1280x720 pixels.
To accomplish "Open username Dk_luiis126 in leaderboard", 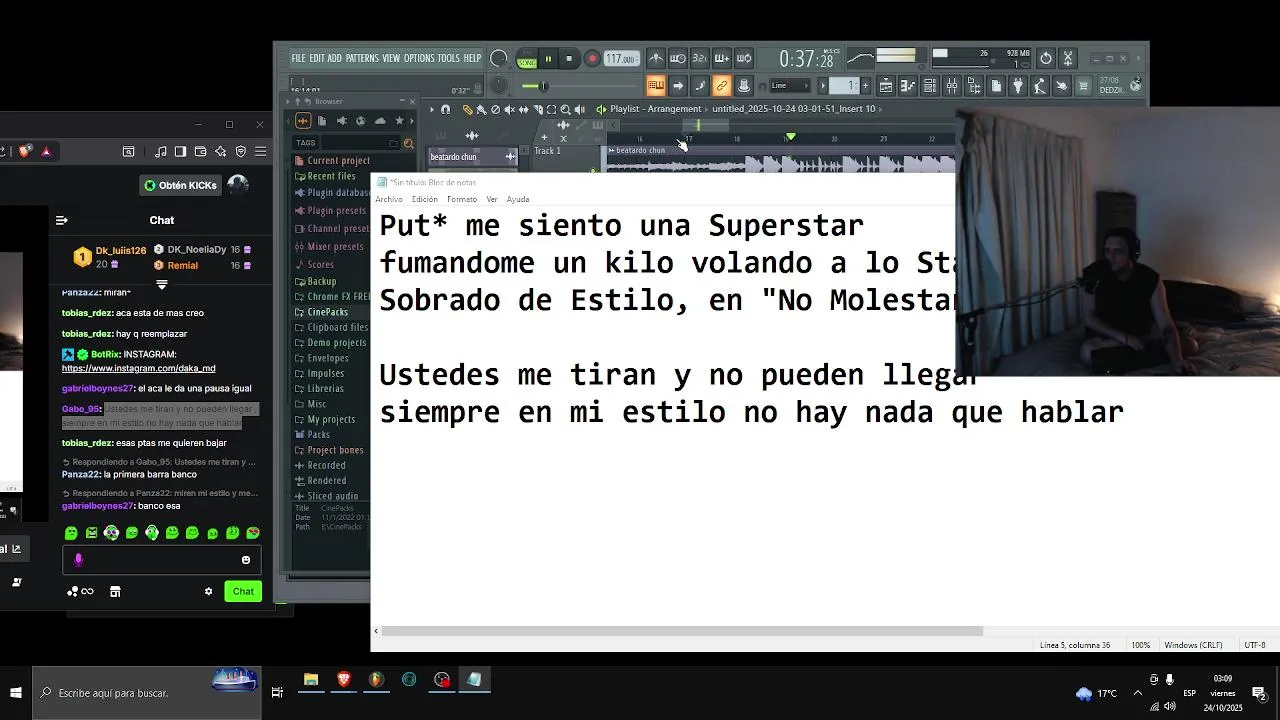I will (x=121, y=250).
